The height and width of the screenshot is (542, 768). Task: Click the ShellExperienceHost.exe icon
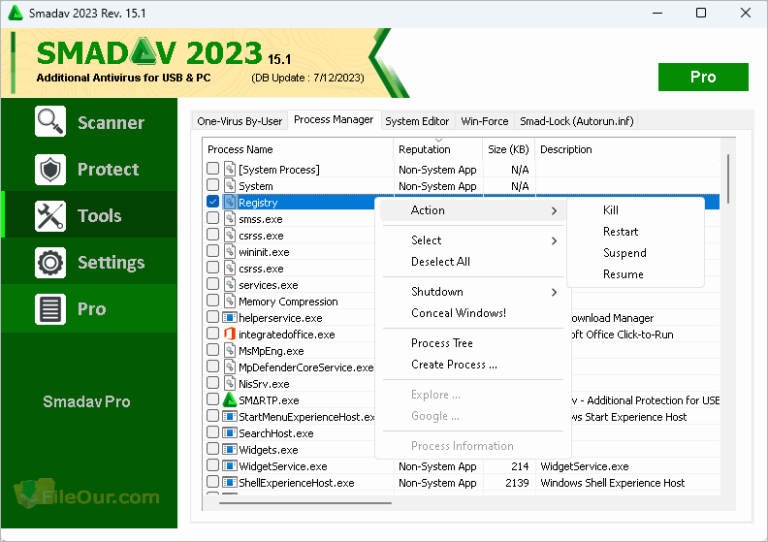[x=230, y=482]
